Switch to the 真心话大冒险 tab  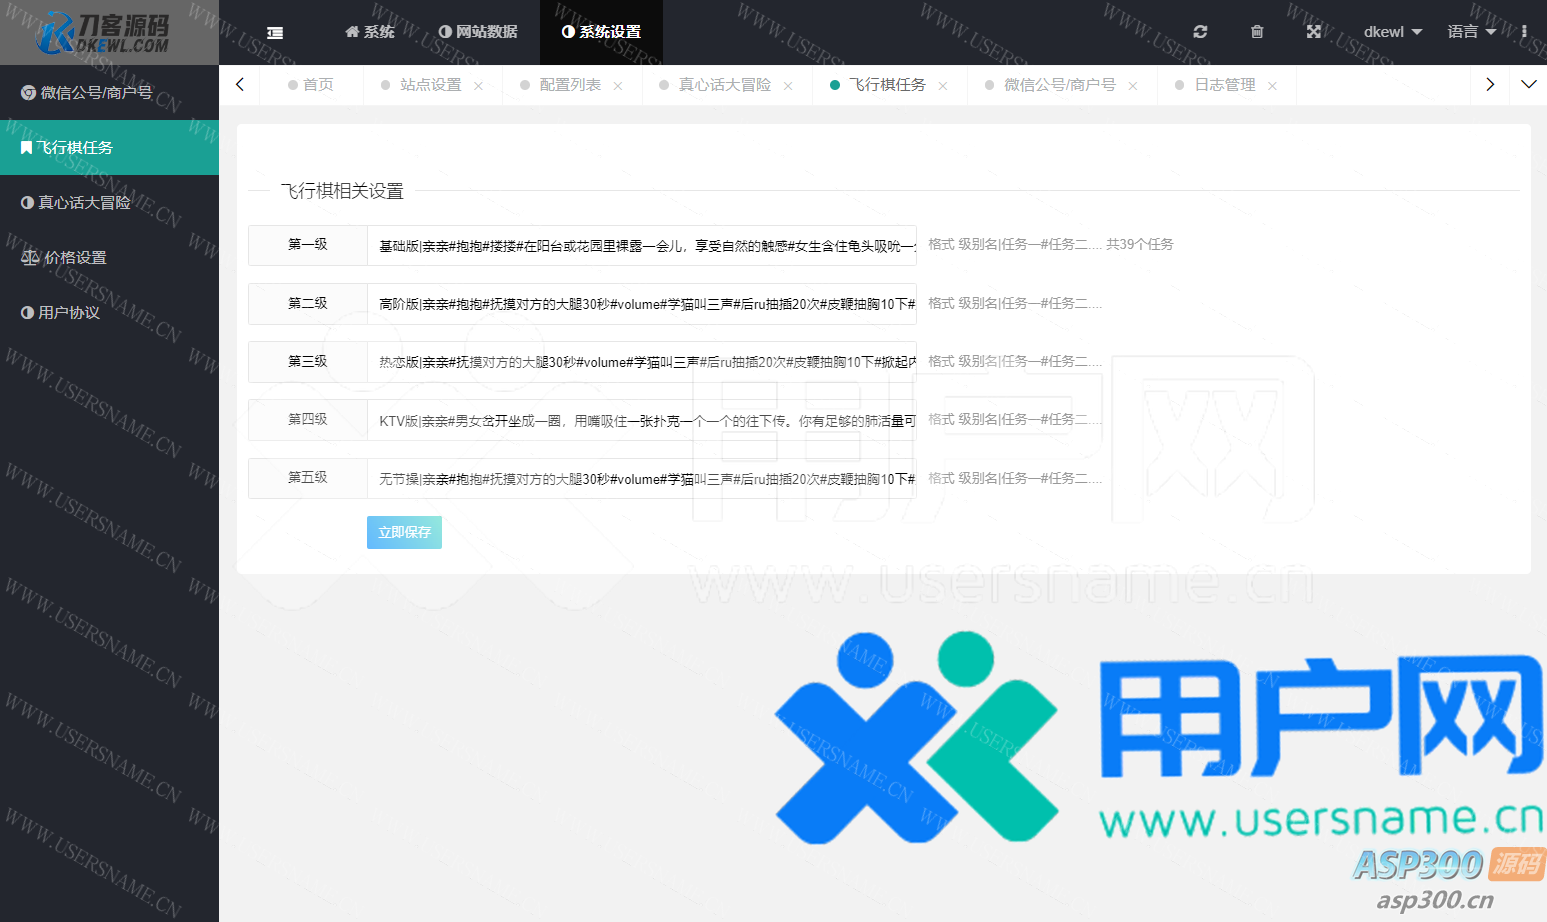pyautogui.click(x=724, y=85)
